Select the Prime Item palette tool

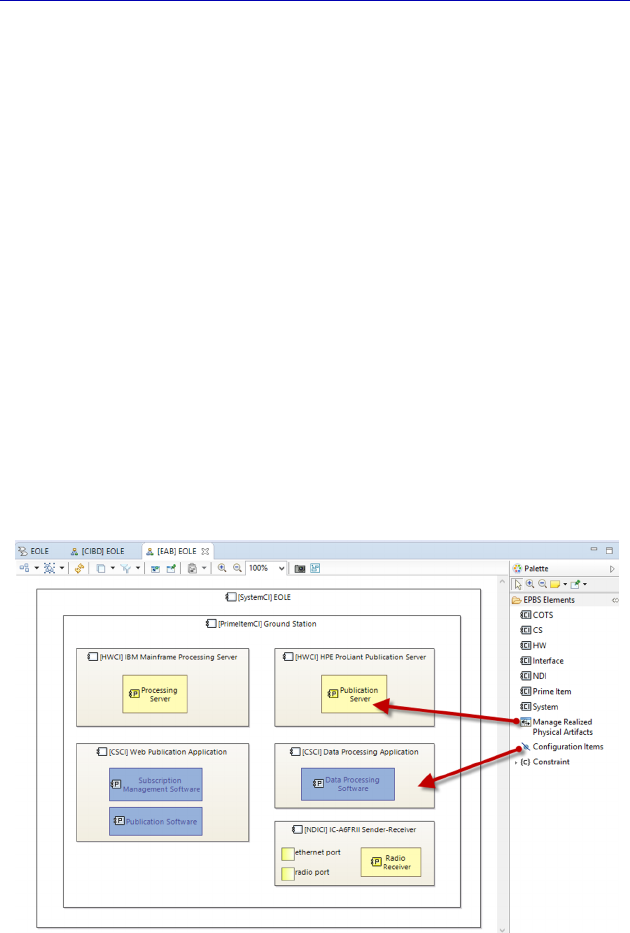(x=546, y=691)
